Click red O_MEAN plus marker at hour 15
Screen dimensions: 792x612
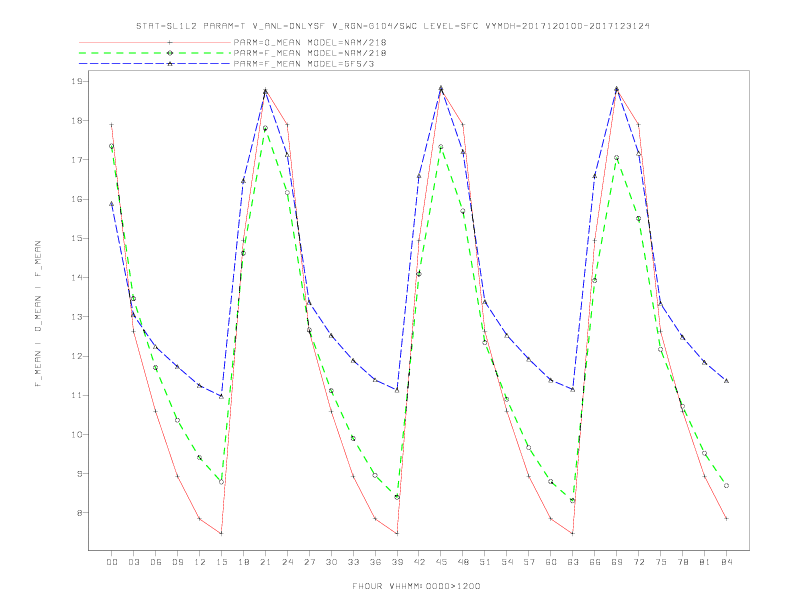[221, 533]
